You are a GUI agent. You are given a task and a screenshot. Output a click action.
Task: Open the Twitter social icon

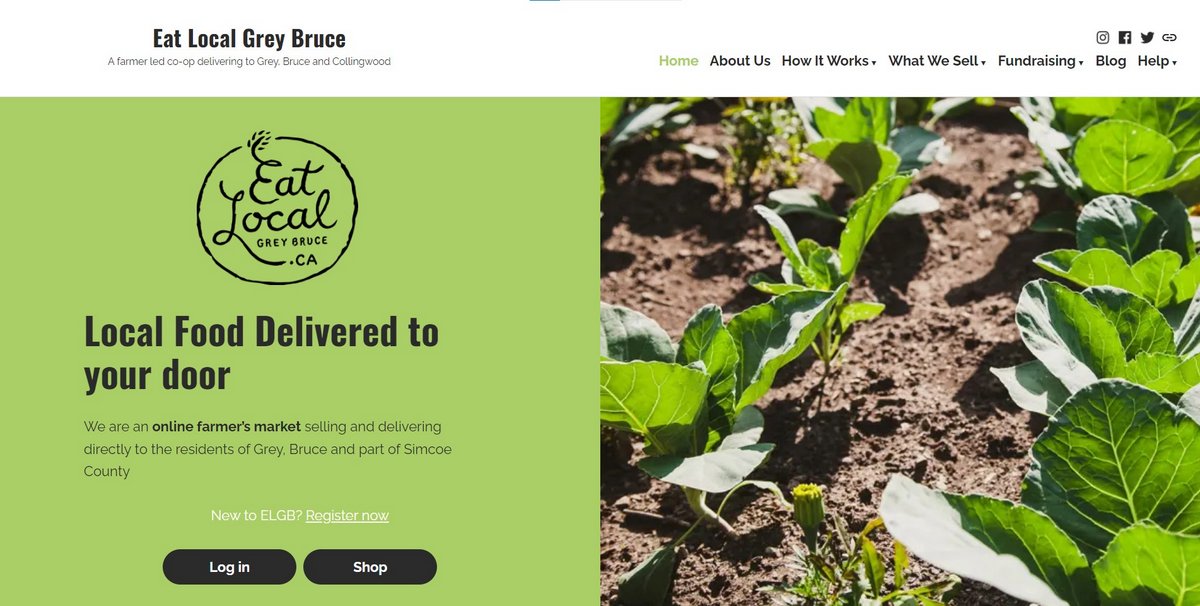(x=1147, y=38)
